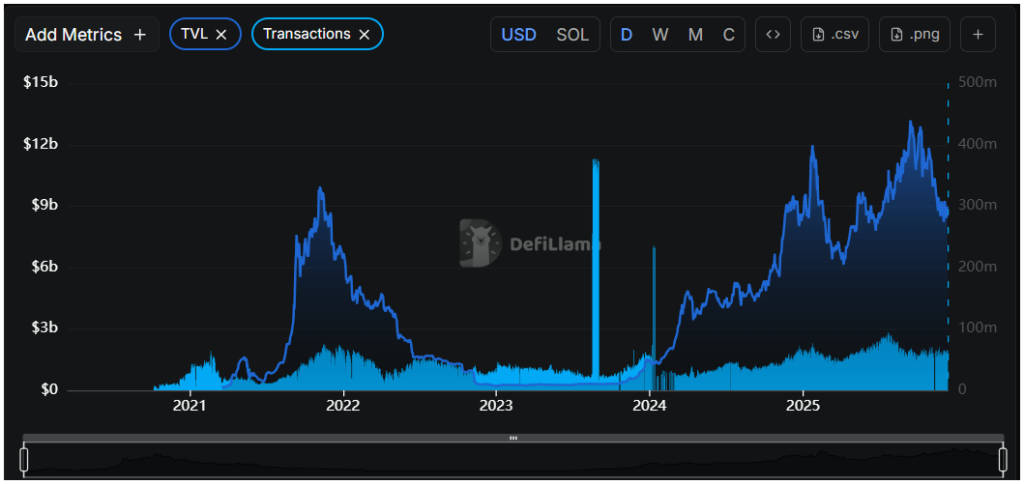The width and height of the screenshot is (1024, 484).
Task: Open the Add Metrics menu
Action: tap(73, 34)
